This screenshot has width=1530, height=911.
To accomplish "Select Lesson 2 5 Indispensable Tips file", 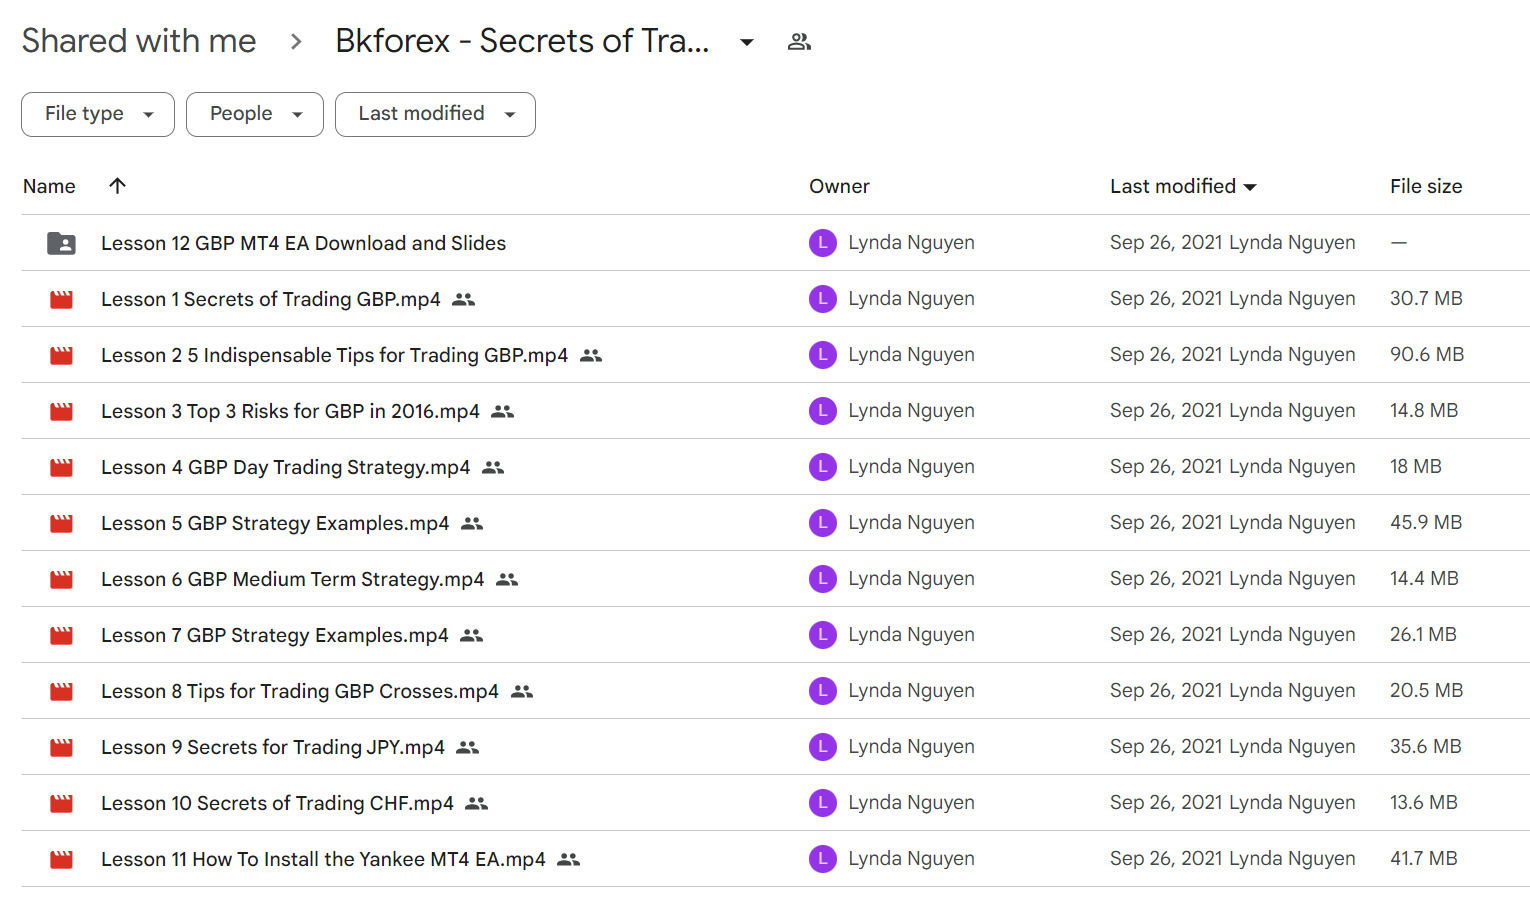I will click(334, 355).
